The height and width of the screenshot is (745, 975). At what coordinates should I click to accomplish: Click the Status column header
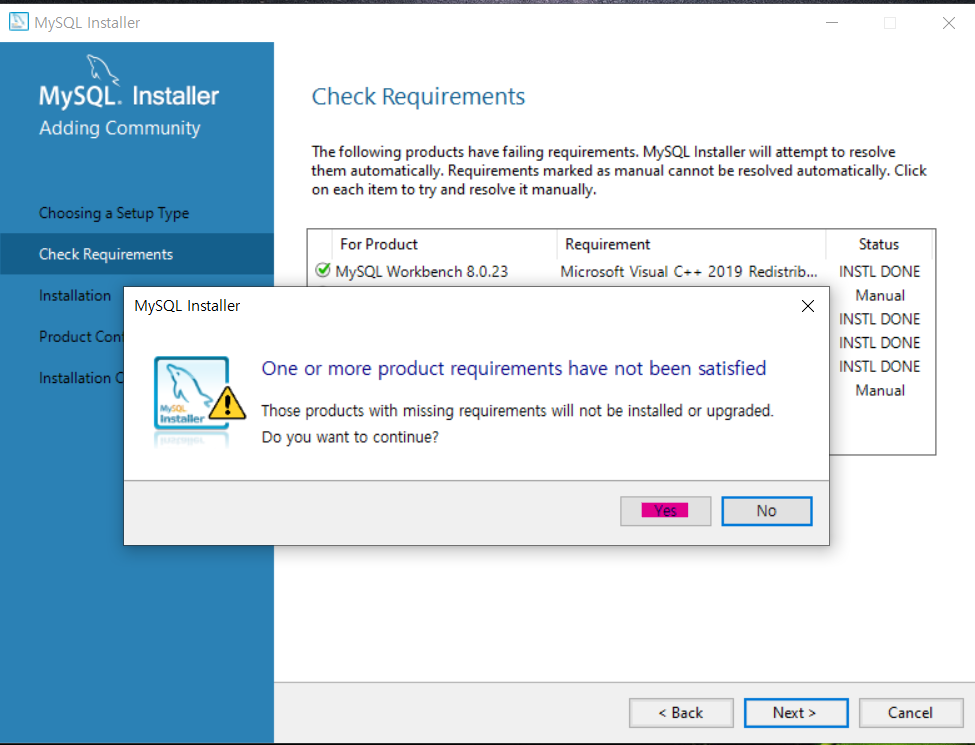point(879,244)
